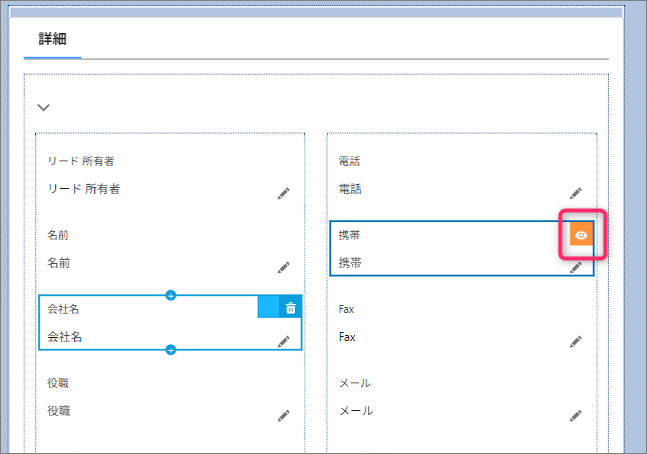Image resolution: width=647 pixels, height=454 pixels.
Task: Collapse the section with the chevron arrow
Action: coord(43,106)
